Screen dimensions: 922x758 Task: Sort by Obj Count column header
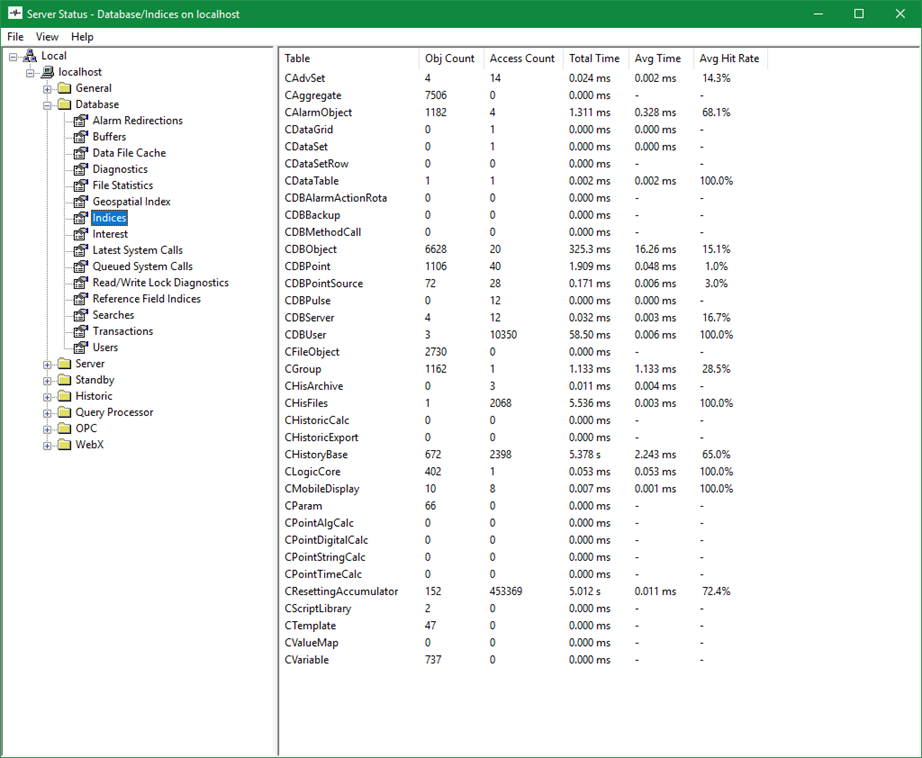[x=449, y=58]
